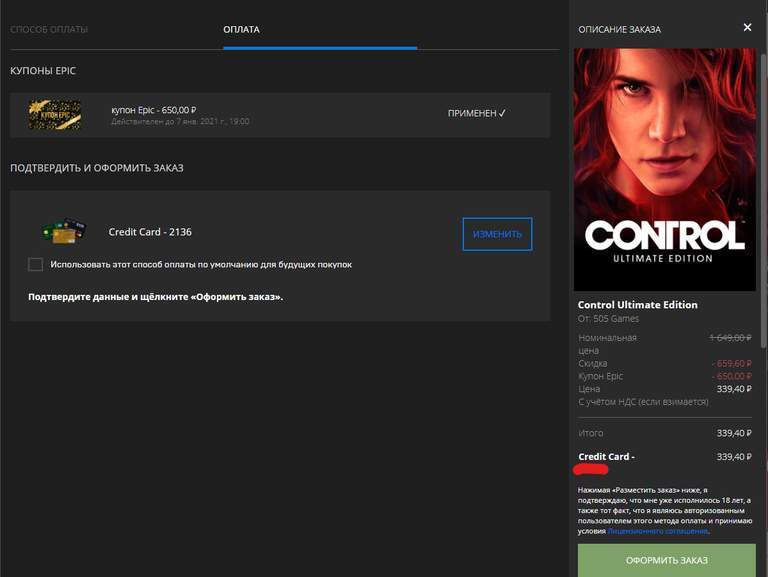The height and width of the screenshot is (577, 768).
Task: Click the order summary vertical scrollbar
Action: (763, 200)
